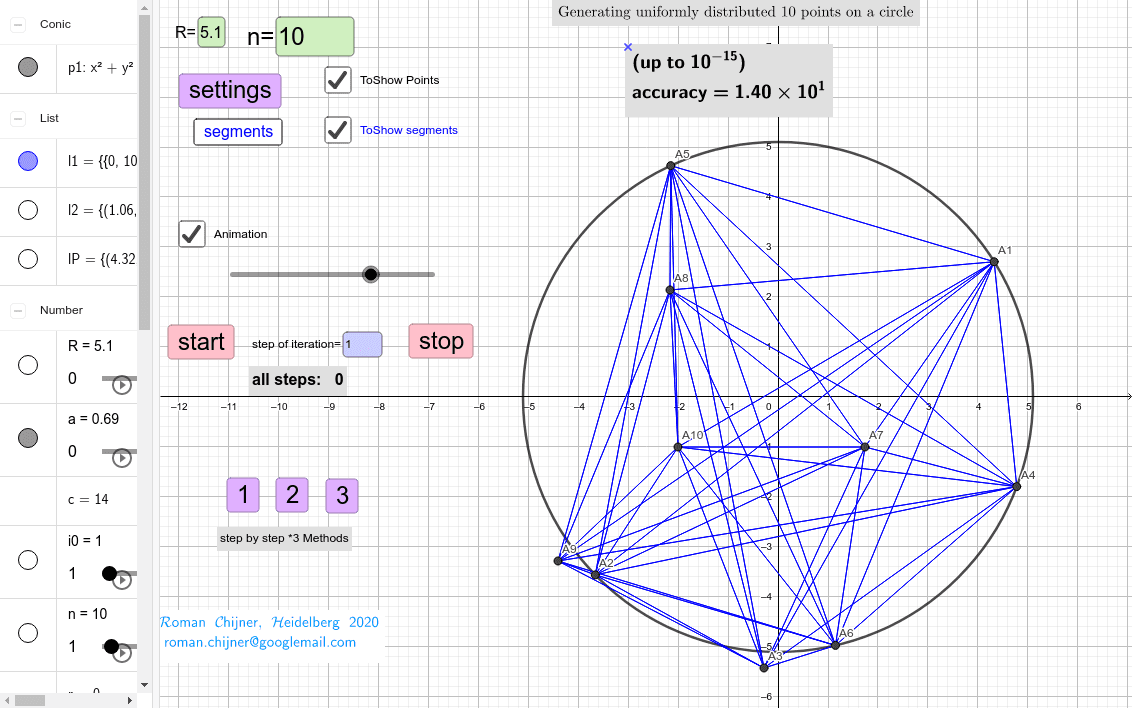Open the settings panel
1134x710 pixels.
point(229,90)
